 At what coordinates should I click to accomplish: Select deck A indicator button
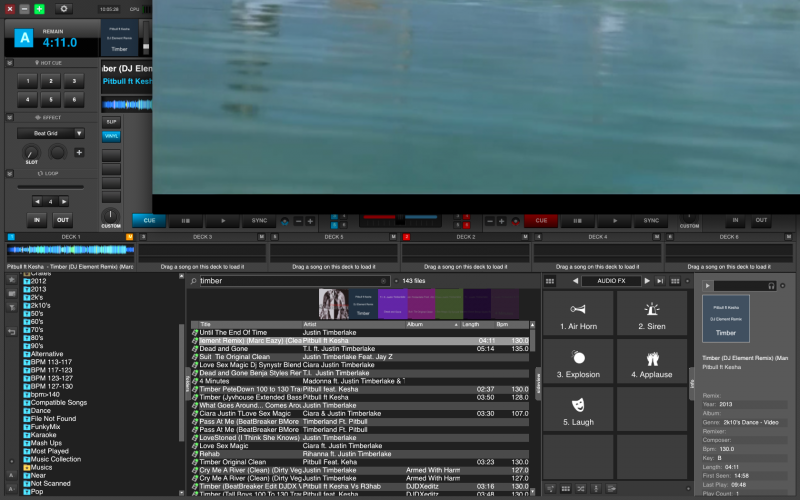point(23,38)
